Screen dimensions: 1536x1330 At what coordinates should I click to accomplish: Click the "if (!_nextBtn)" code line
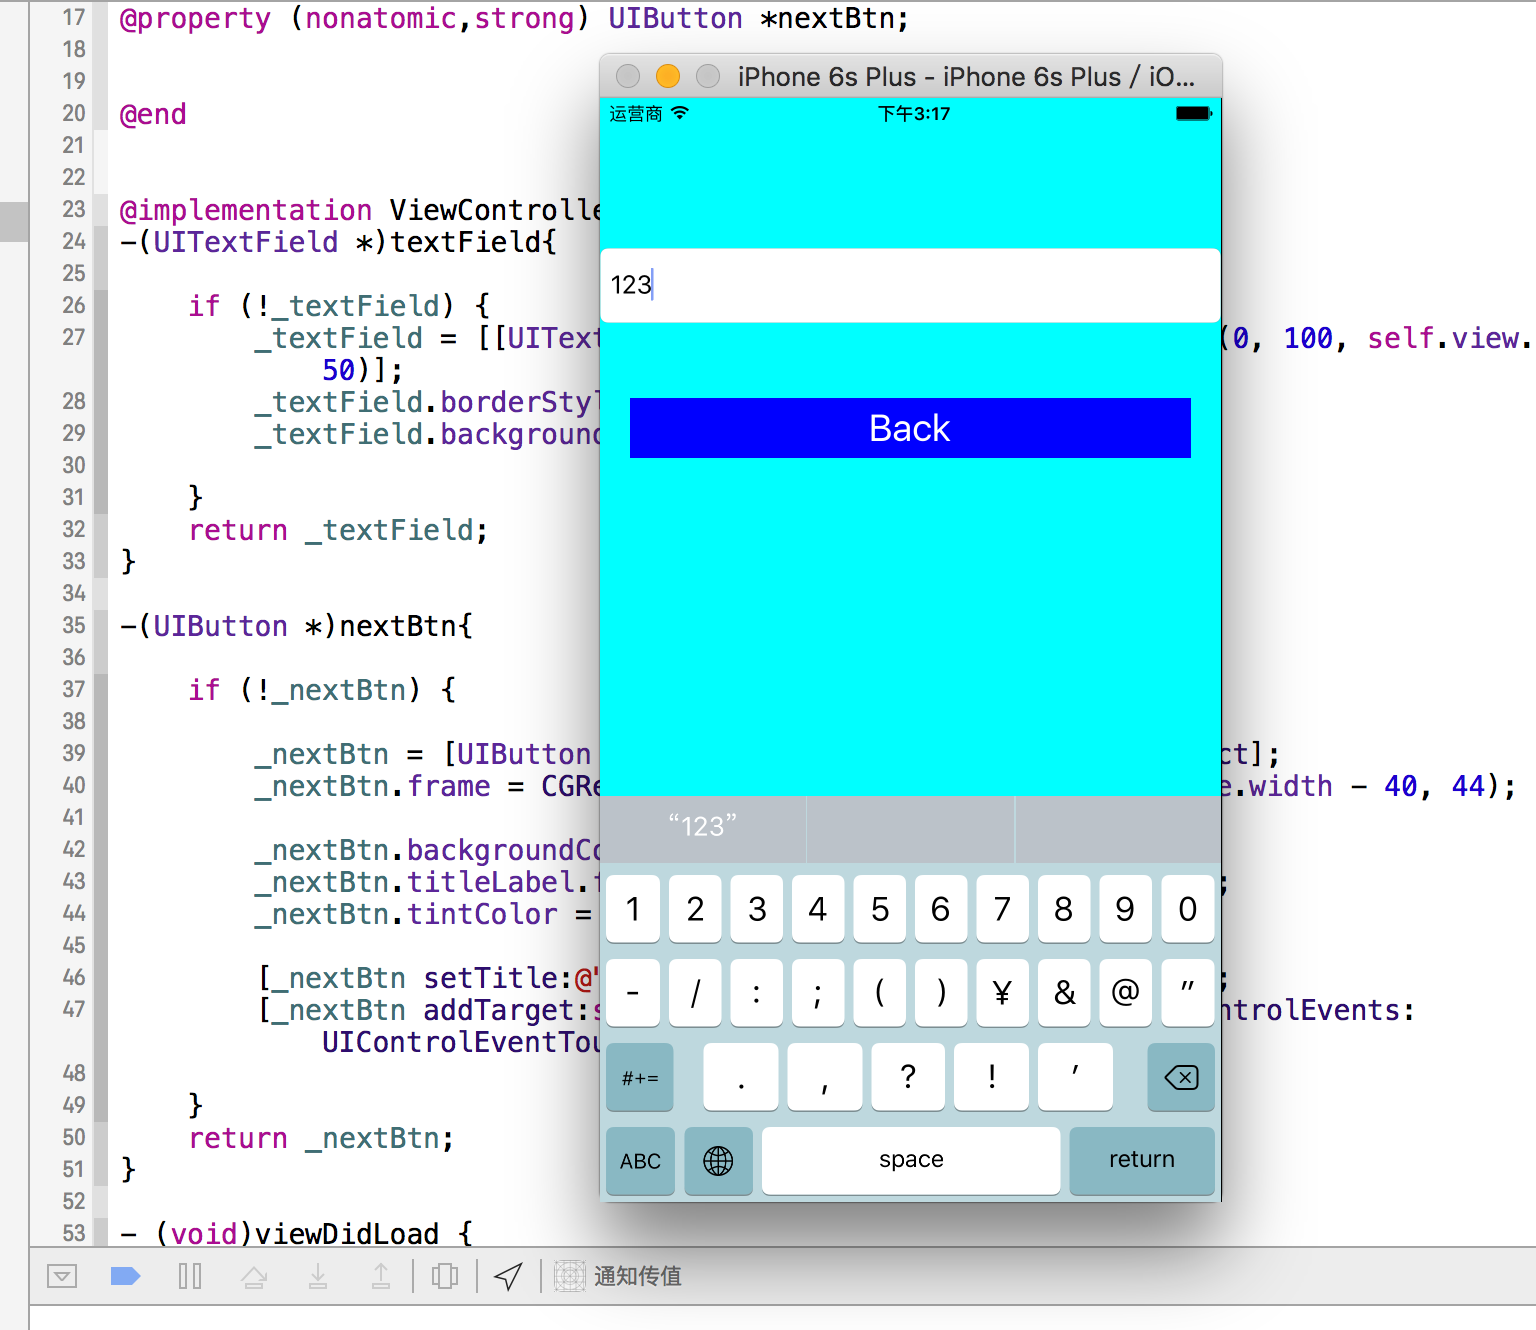coord(322,690)
